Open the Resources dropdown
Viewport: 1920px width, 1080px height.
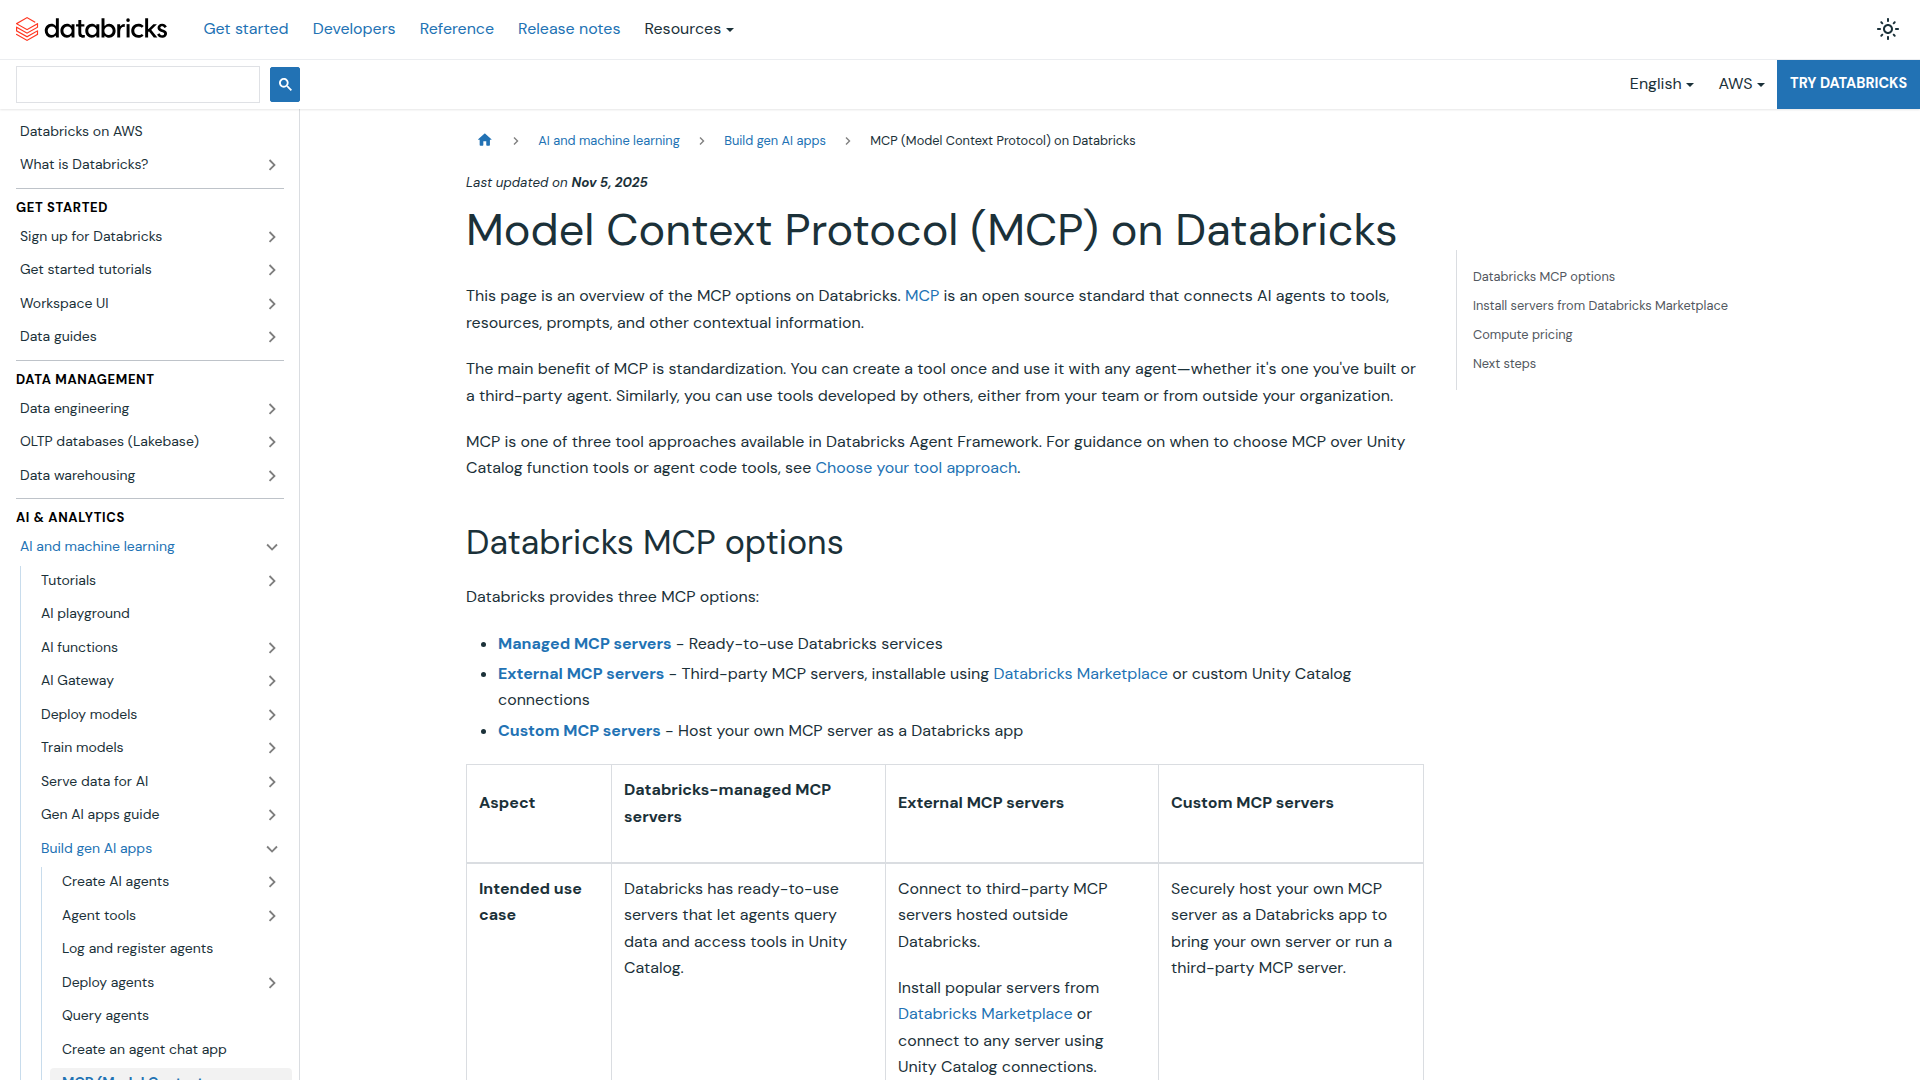pos(688,29)
